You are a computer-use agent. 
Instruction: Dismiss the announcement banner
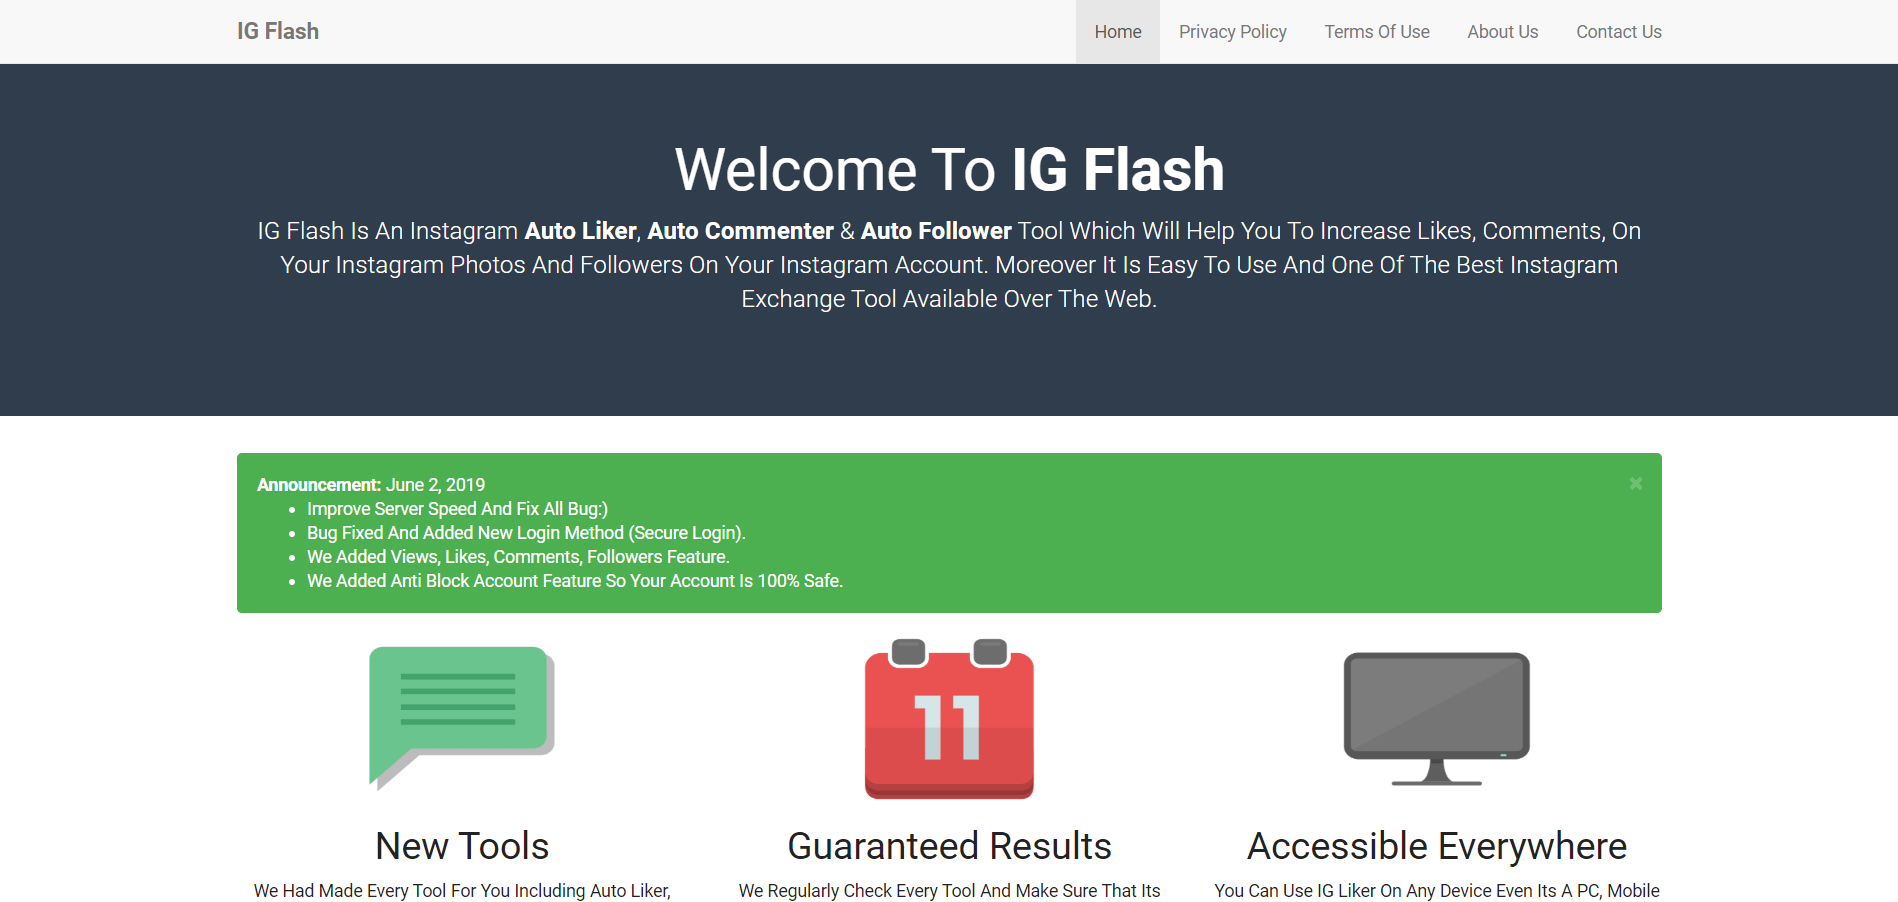(1635, 483)
